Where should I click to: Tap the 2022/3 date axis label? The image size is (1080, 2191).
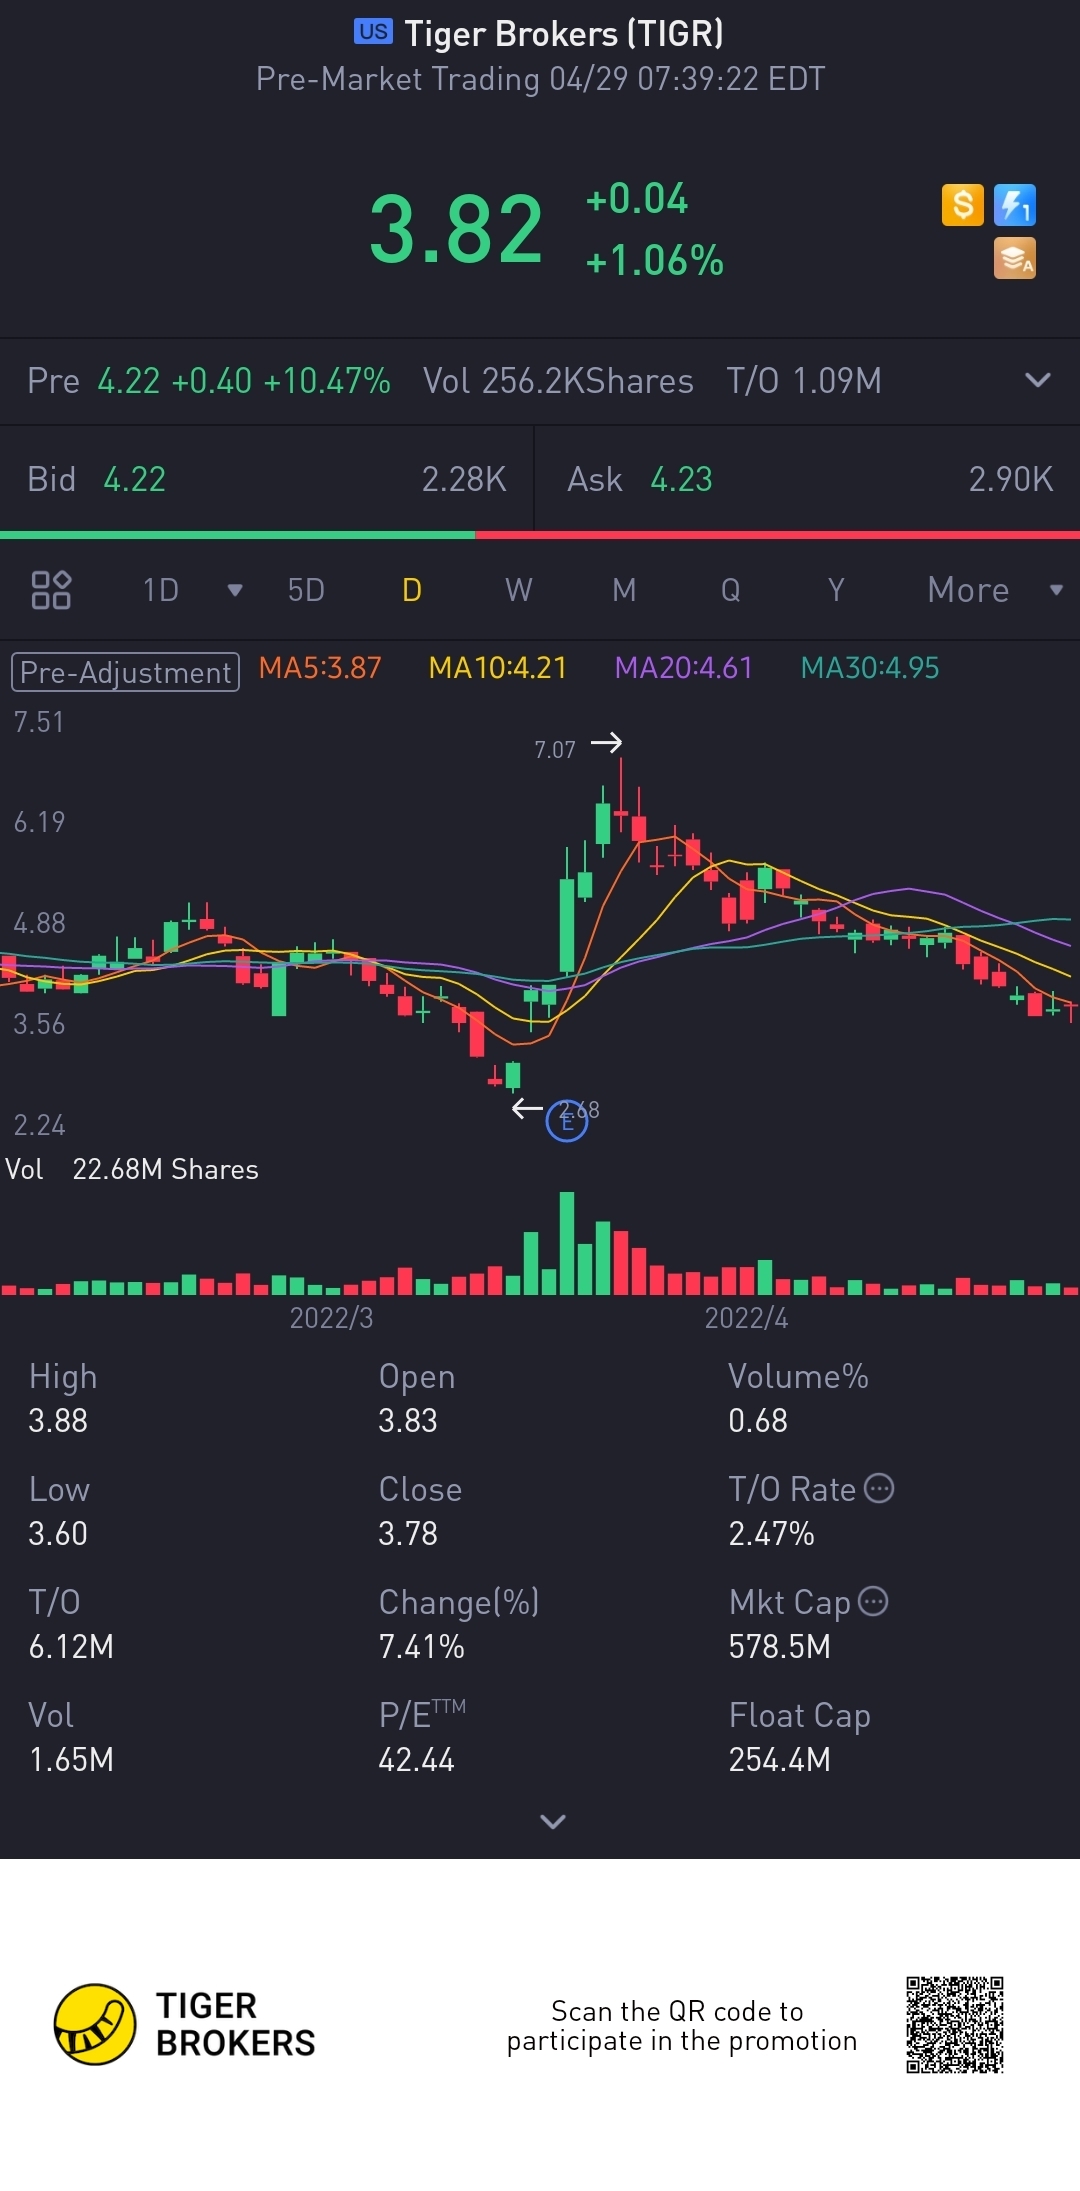coord(331,1318)
